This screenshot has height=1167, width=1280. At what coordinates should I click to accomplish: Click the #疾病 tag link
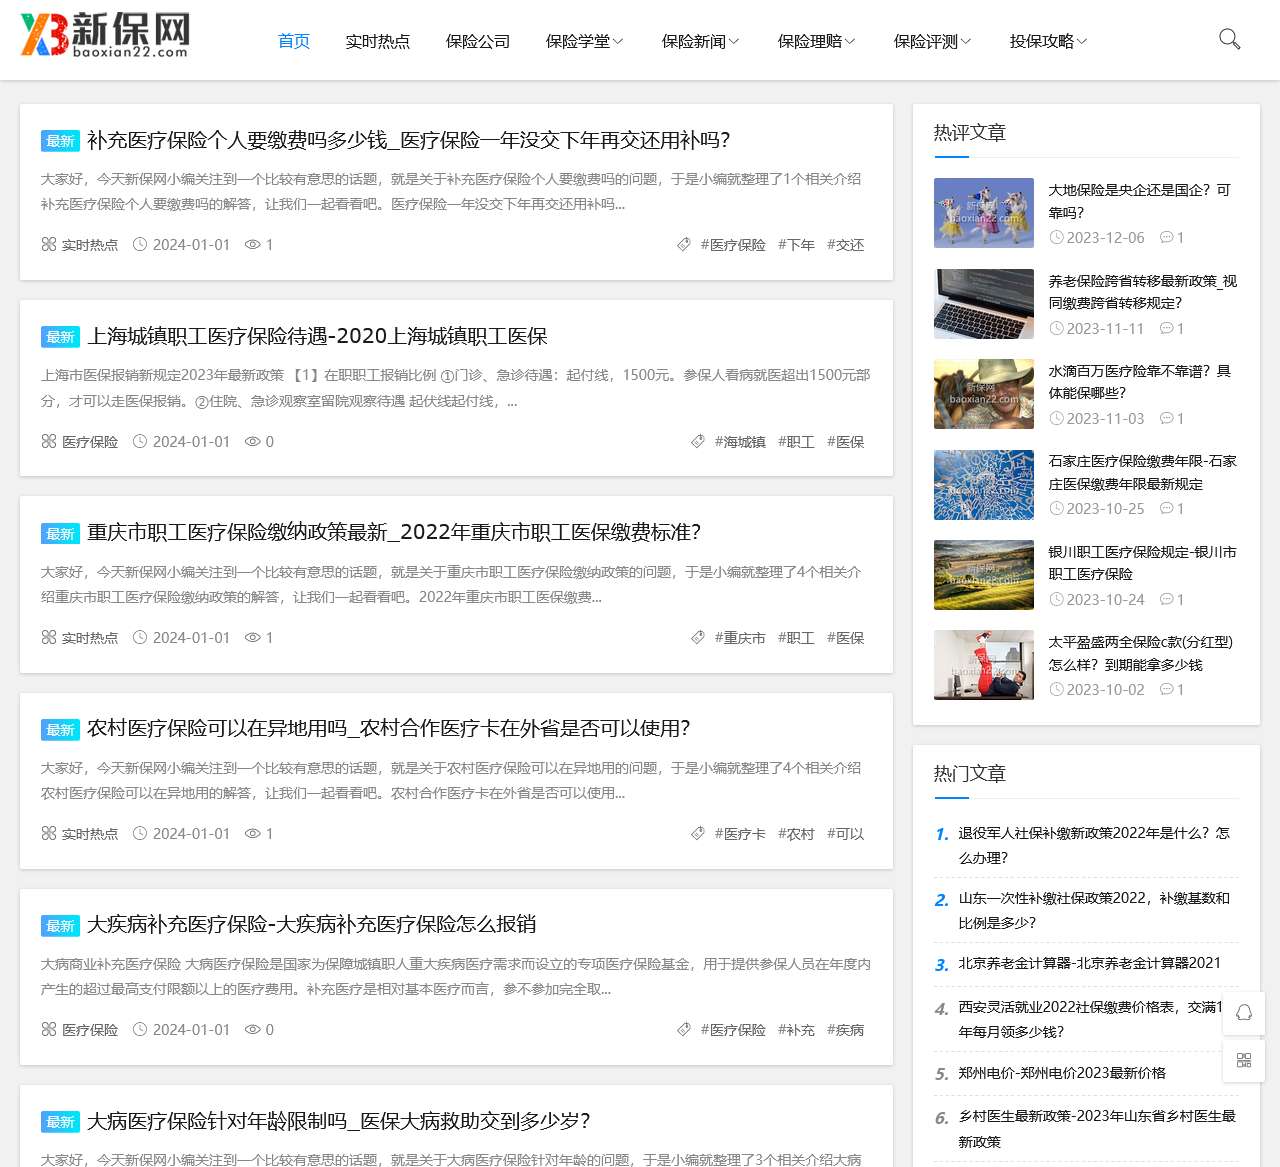845,1030
